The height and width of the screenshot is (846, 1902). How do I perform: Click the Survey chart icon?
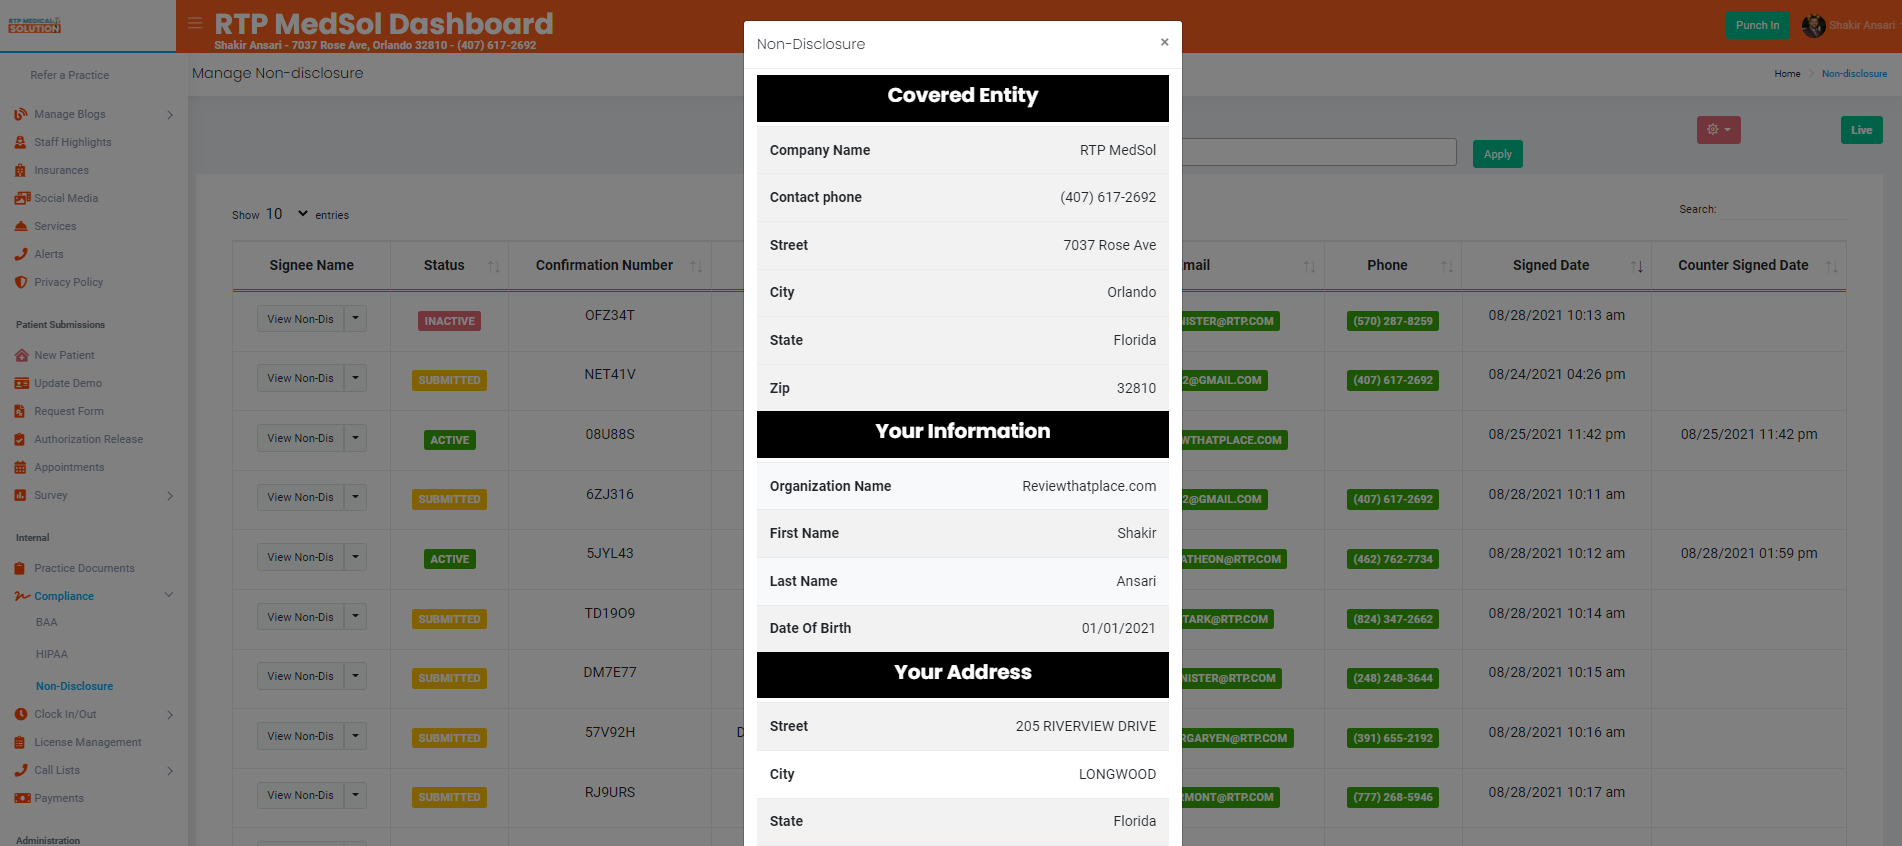coord(21,495)
